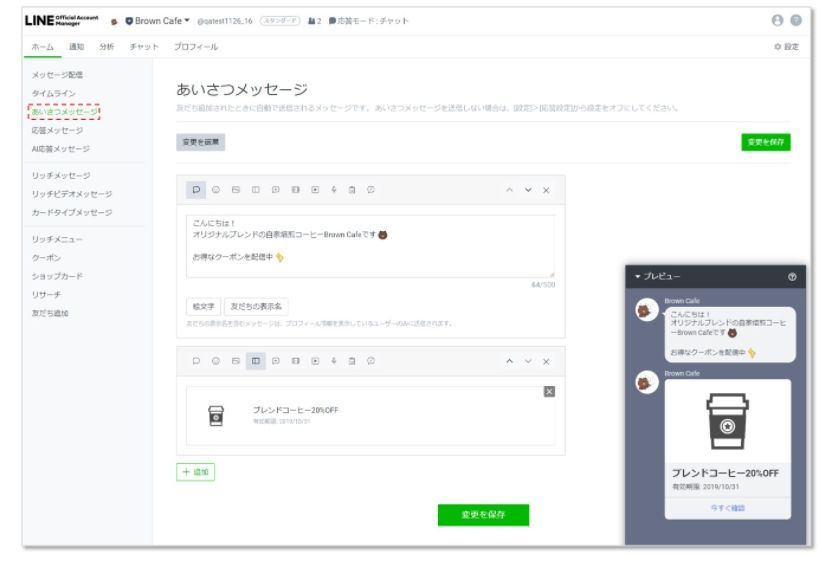Switch to the チャット tab
Screen dimensions: 823x562
click(144, 47)
